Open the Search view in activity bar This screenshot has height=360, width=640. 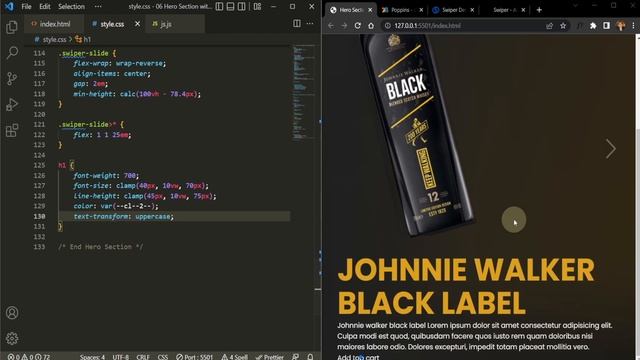coord(12,53)
